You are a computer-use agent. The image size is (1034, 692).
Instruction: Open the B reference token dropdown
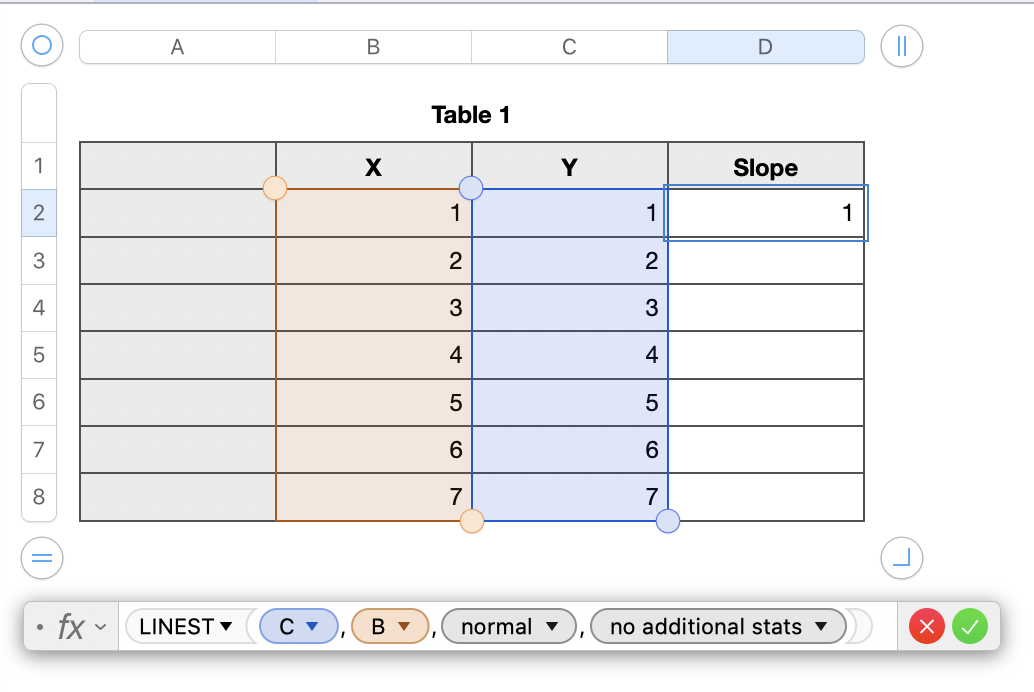click(x=404, y=627)
